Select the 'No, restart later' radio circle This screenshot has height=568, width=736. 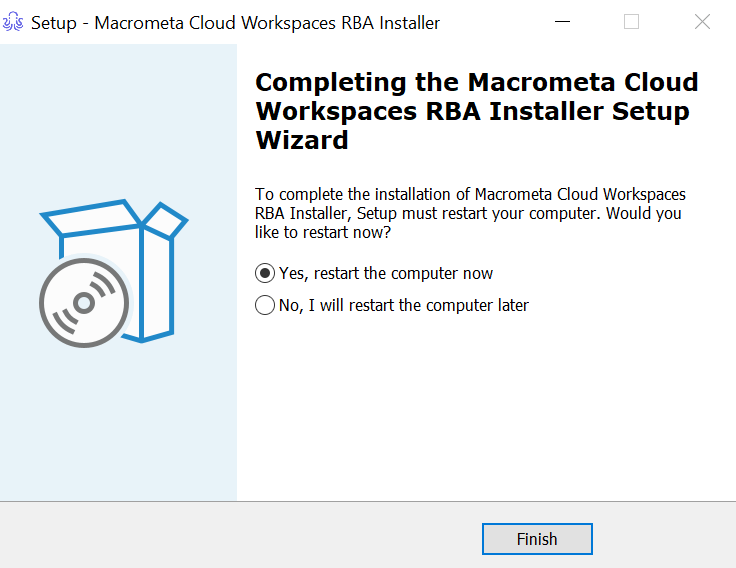(x=265, y=305)
